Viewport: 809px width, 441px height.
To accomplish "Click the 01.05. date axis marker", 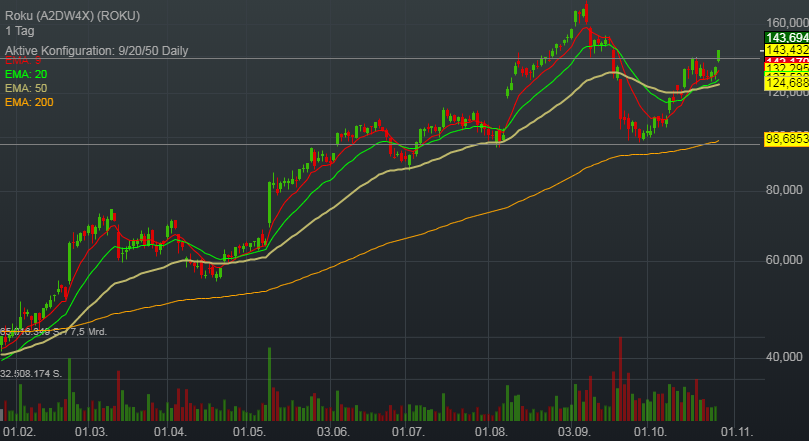I will point(249,432).
